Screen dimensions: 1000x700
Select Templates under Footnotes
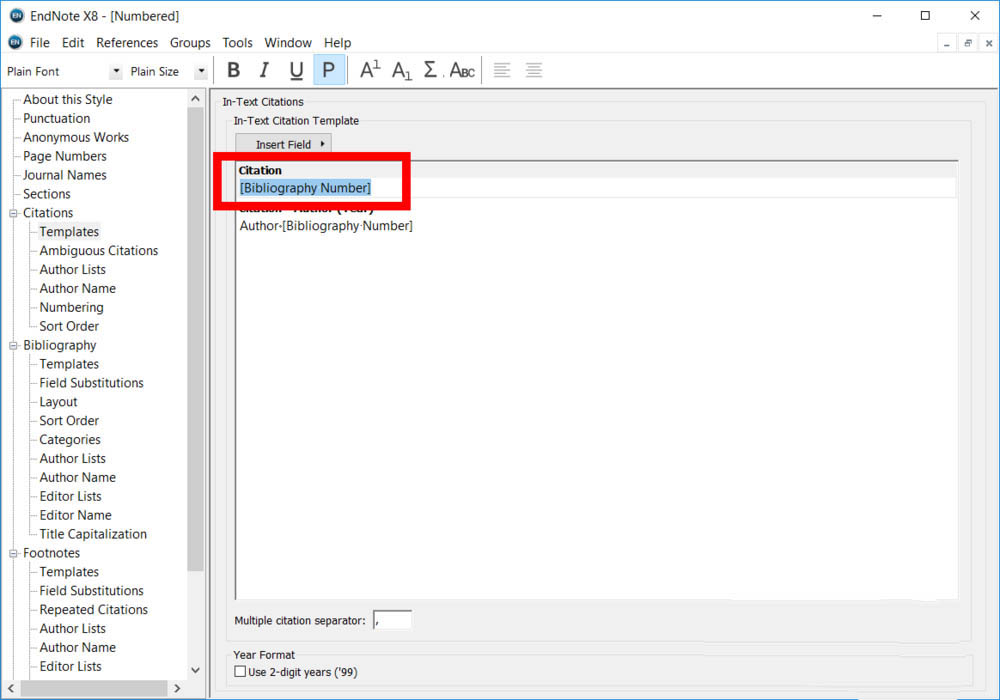pos(69,572)
